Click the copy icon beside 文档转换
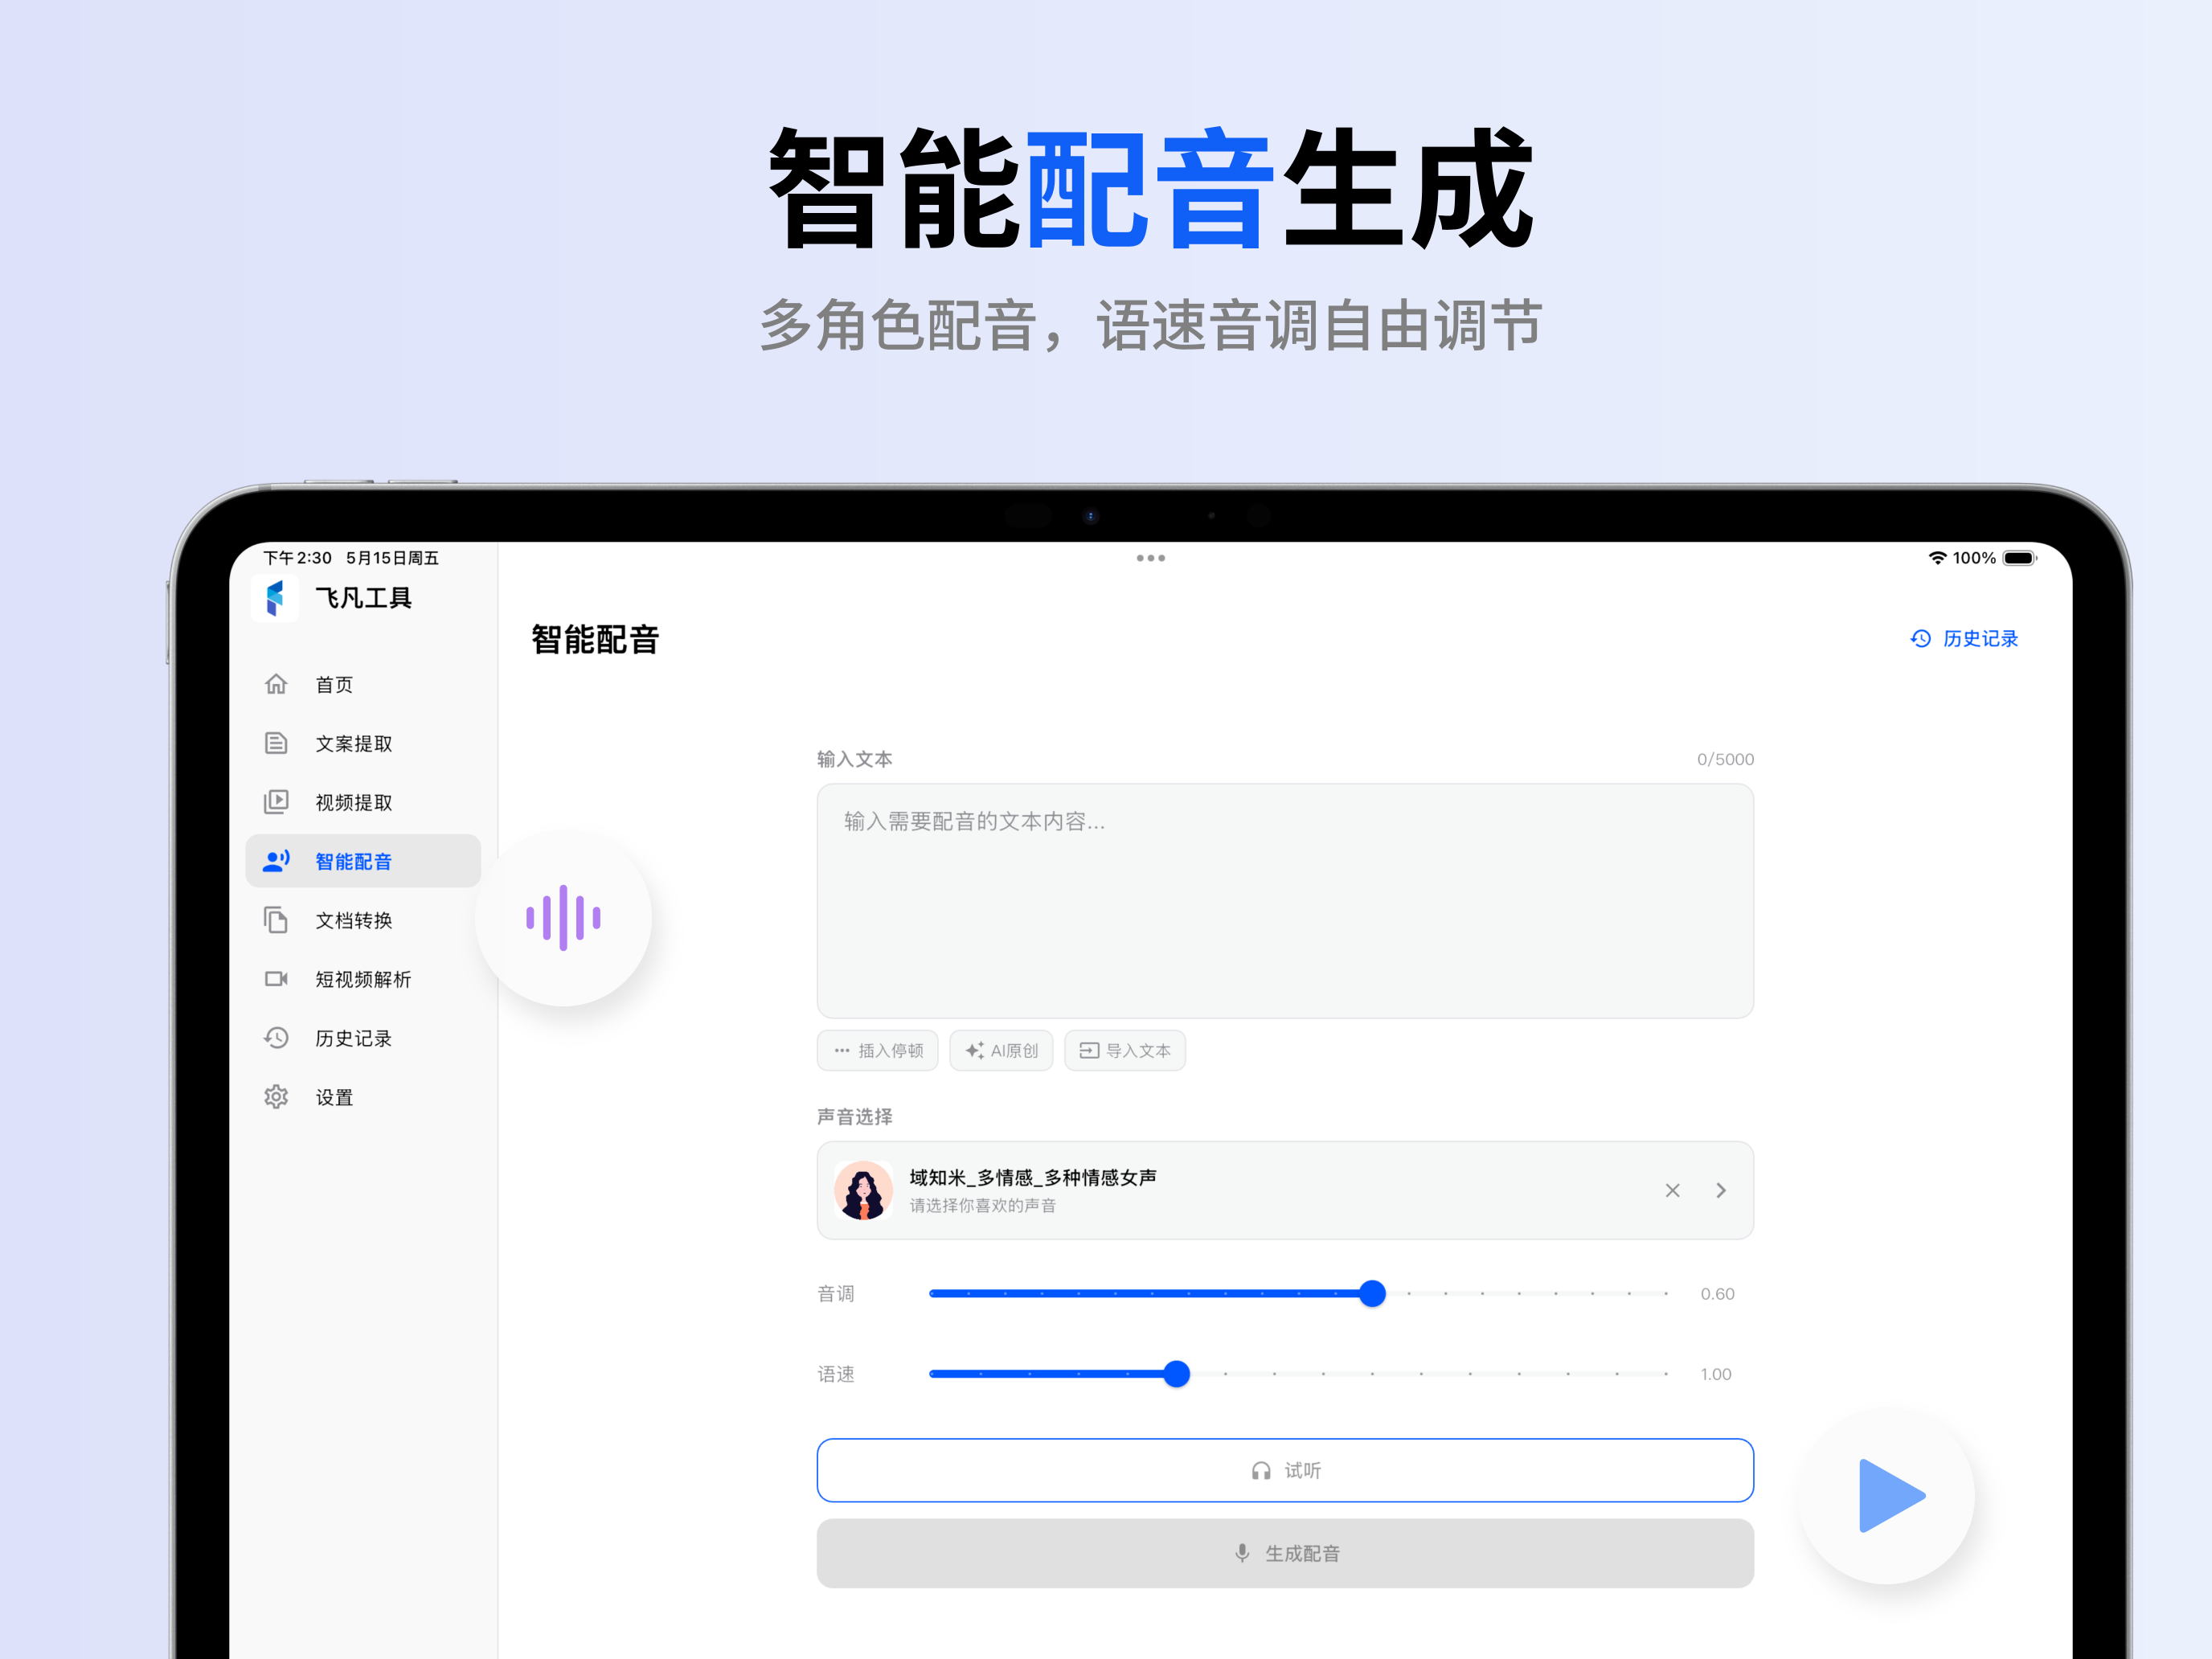2212x1659 pixels. click(x=276, y=920)
